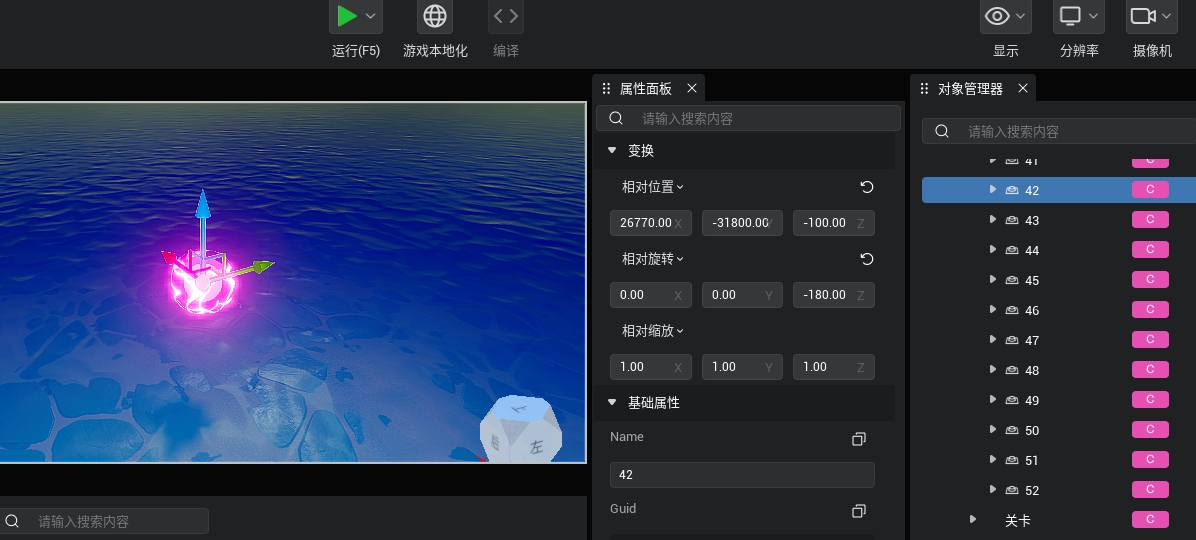Click the relative position X input field
1196x540 pixels.
tap(642, 223)
